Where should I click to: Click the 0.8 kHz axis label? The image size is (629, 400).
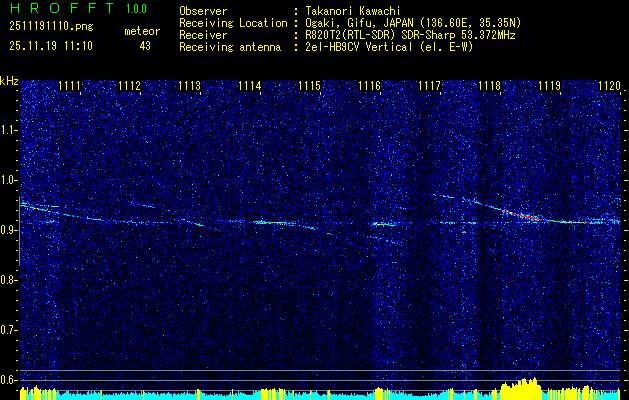point(8,280)
